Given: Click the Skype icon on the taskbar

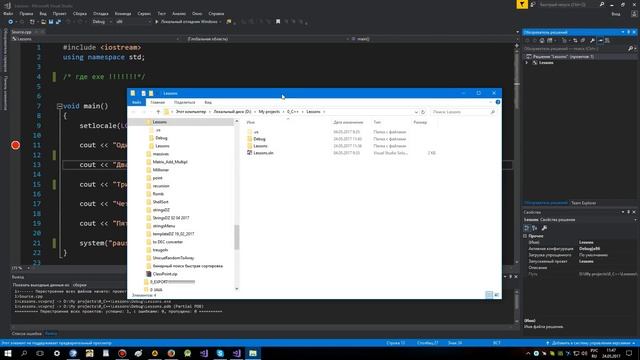Looking at the screenshot, I should (220, 353).
